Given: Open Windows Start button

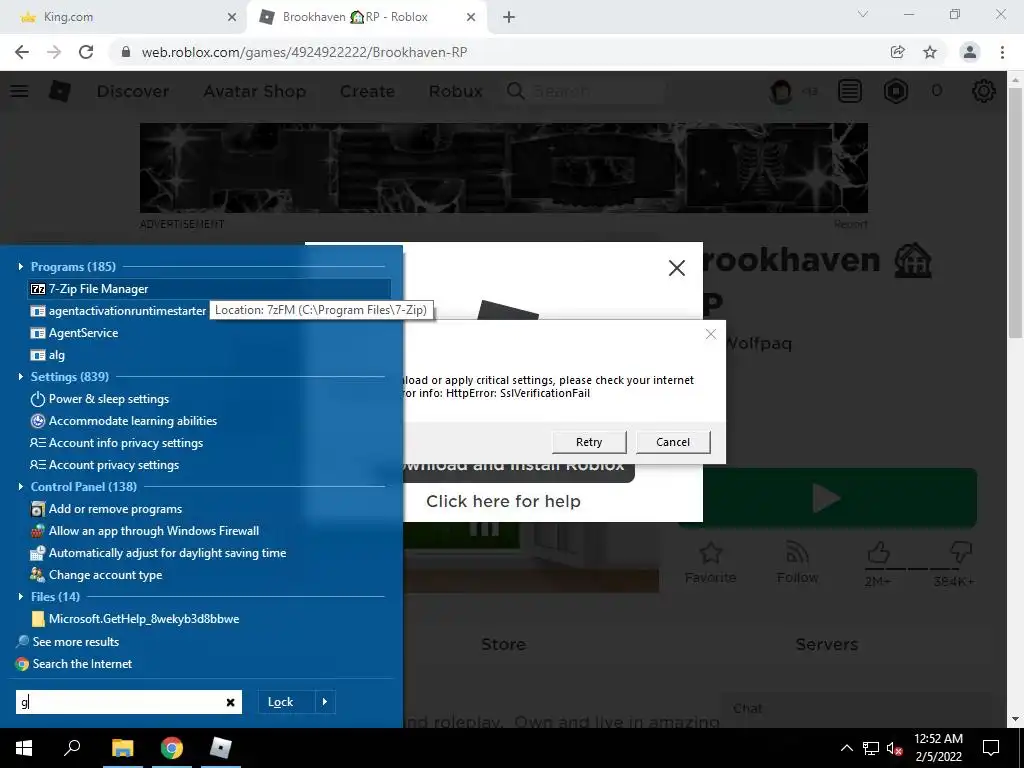Looking at the screenshot, I should (x=24, y=748).
